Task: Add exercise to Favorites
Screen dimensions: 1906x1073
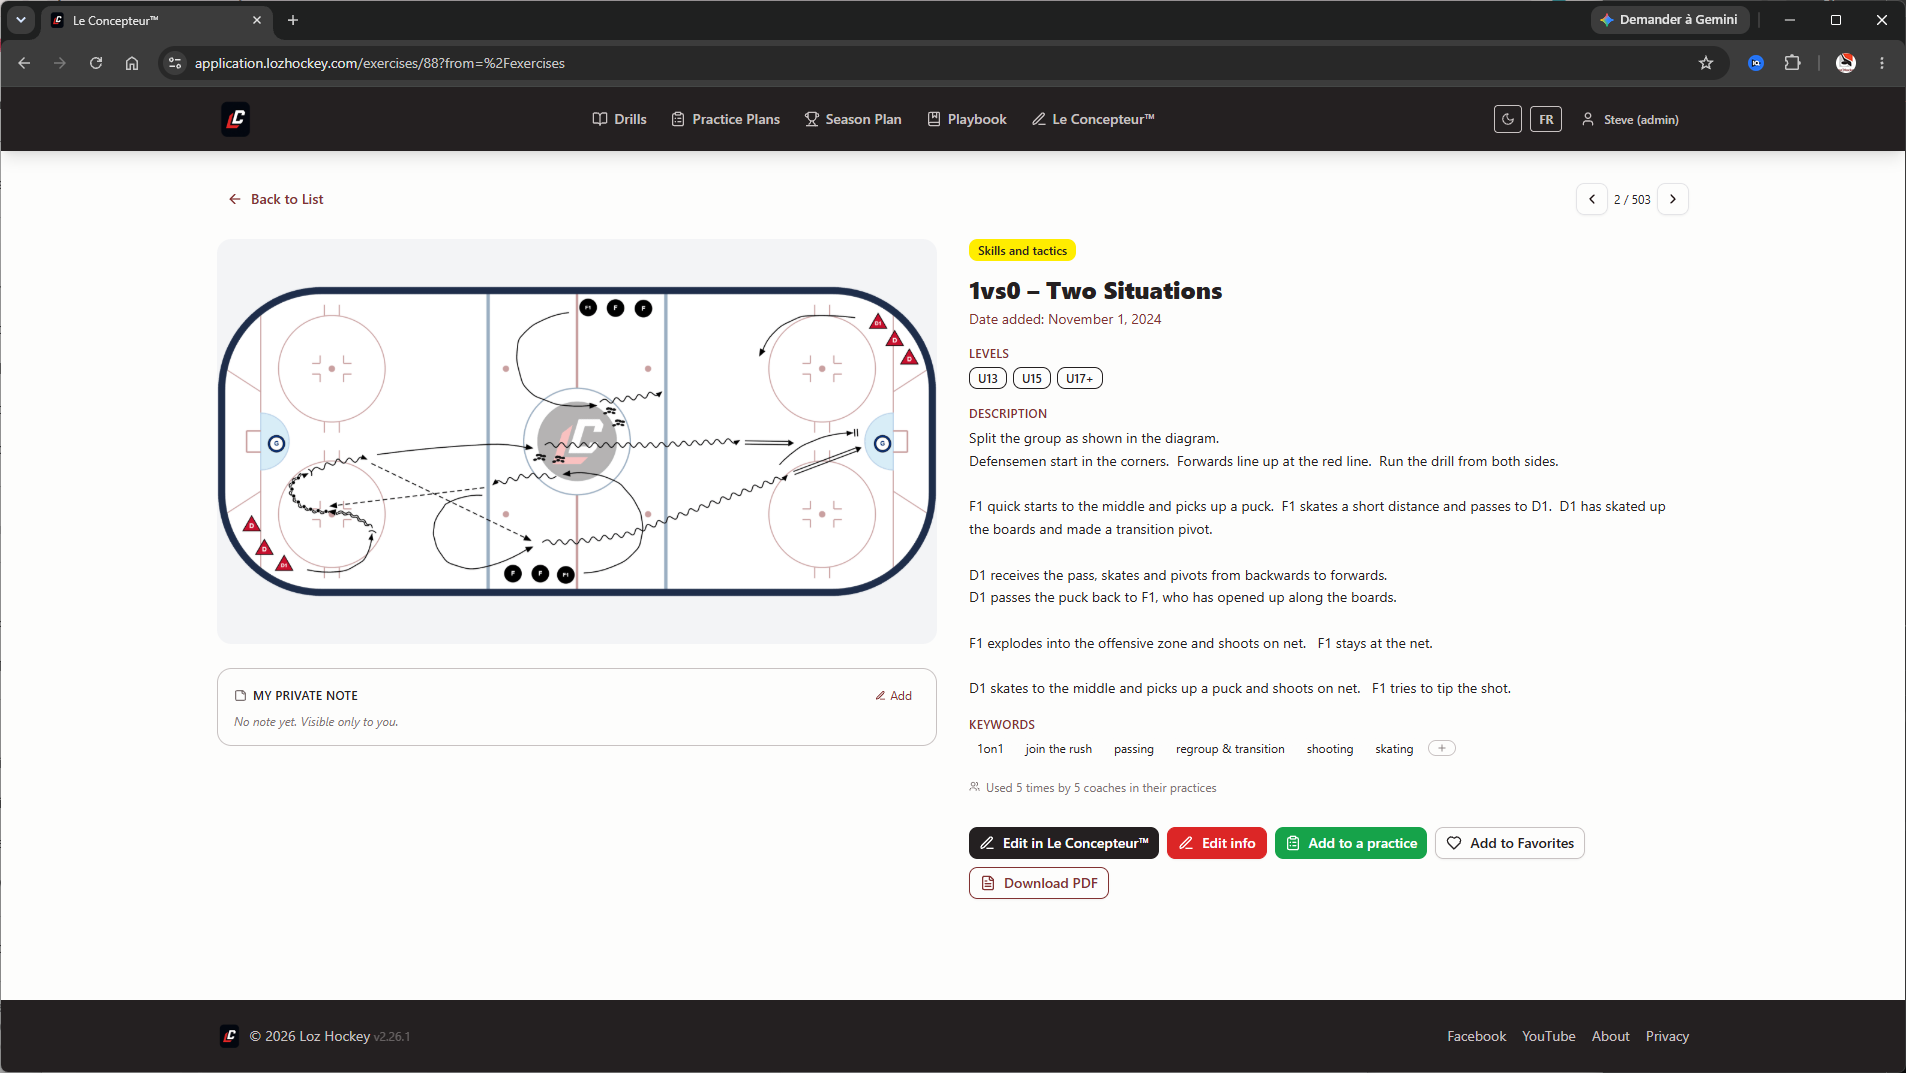Action: 1510,843
